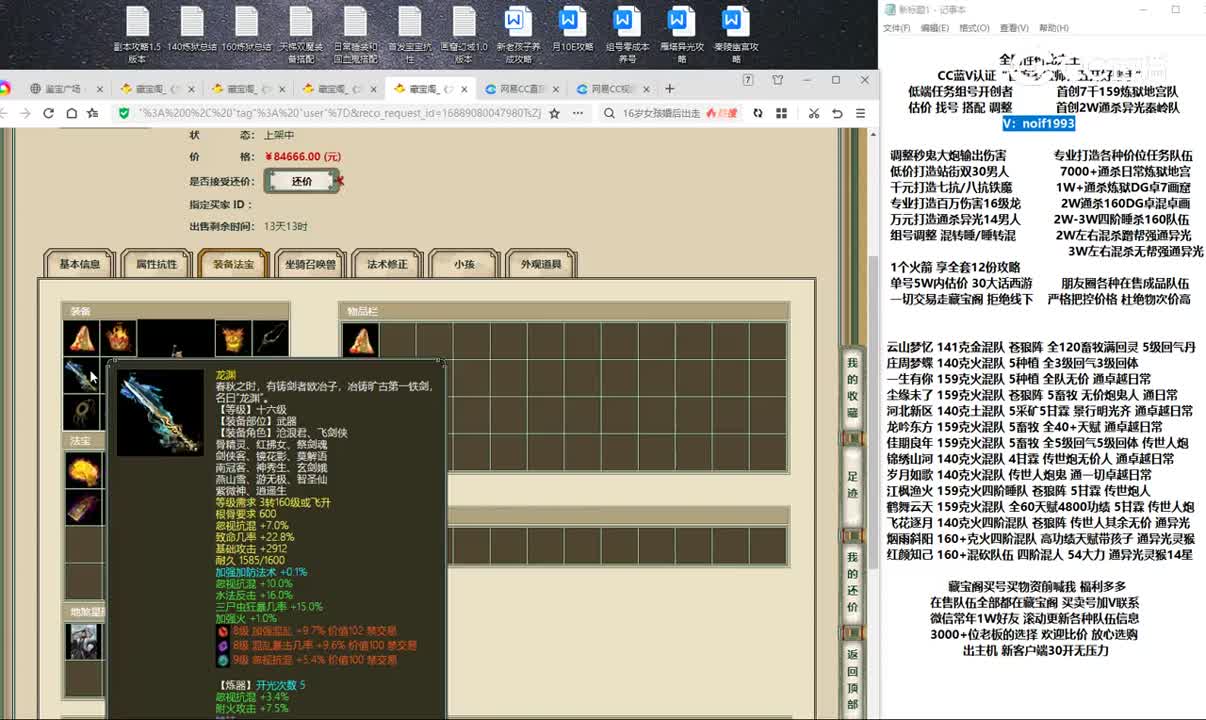Select the 龙渊 sword in equipment slots
Viewport: 1206px width, 720px height.
pos(82,375)
